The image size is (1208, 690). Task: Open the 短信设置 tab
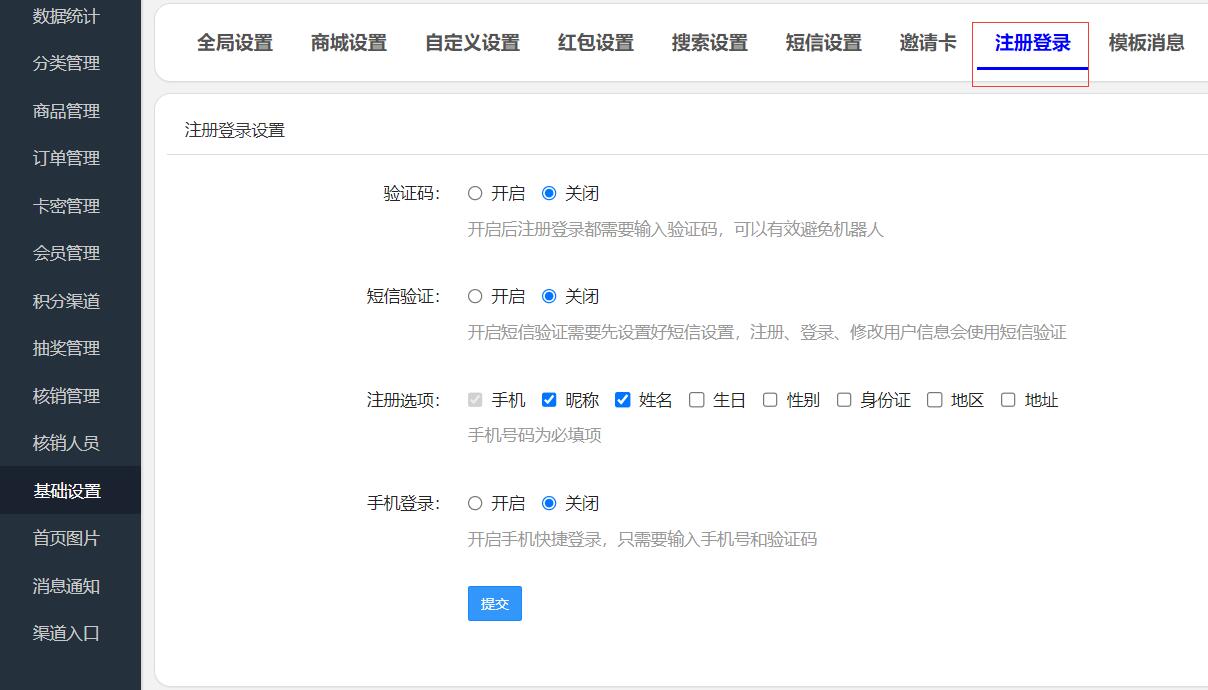coord(824,43)
